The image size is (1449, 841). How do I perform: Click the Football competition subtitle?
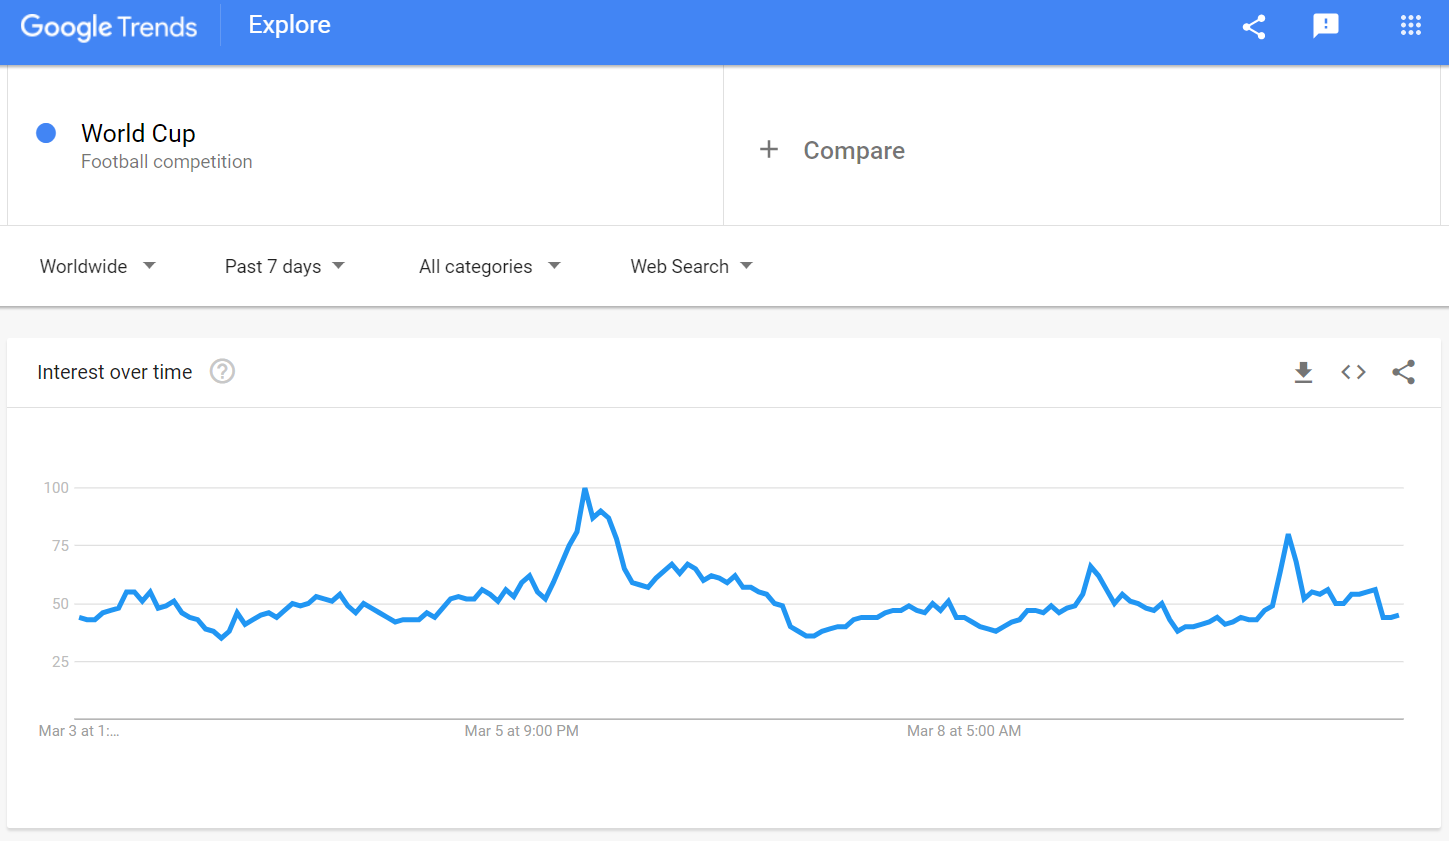point(167,162)
